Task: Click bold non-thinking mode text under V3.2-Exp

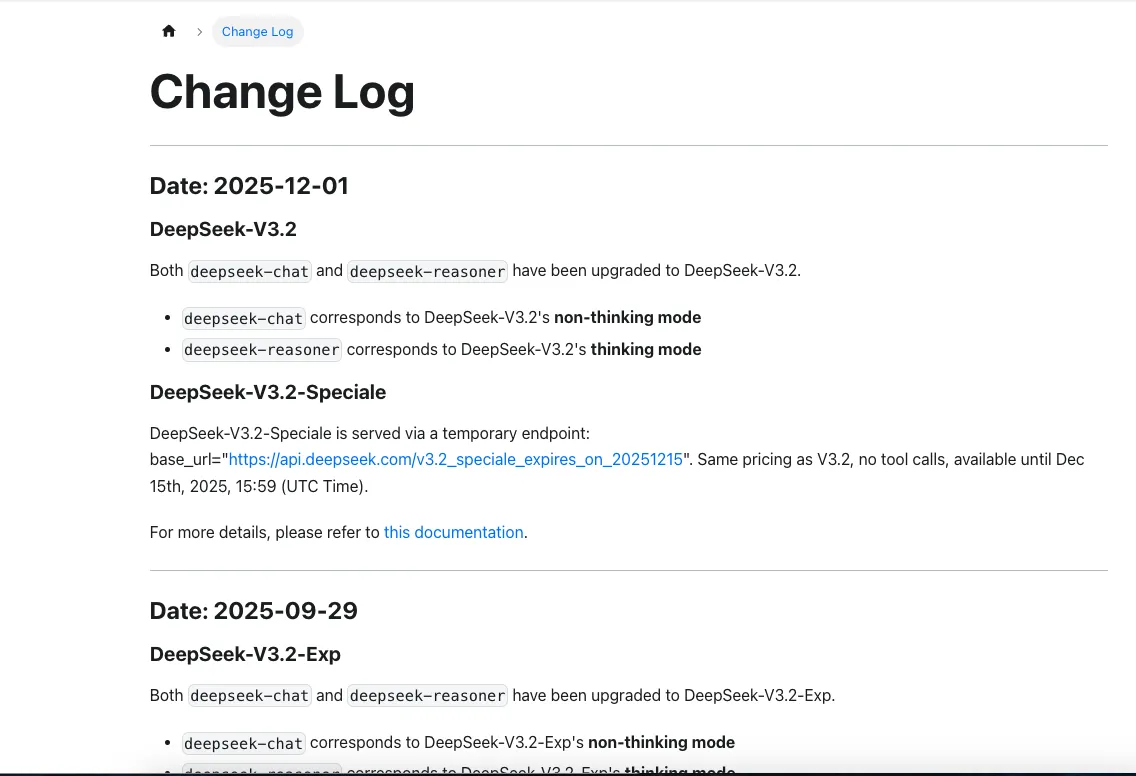Action: tap(661, 743)
